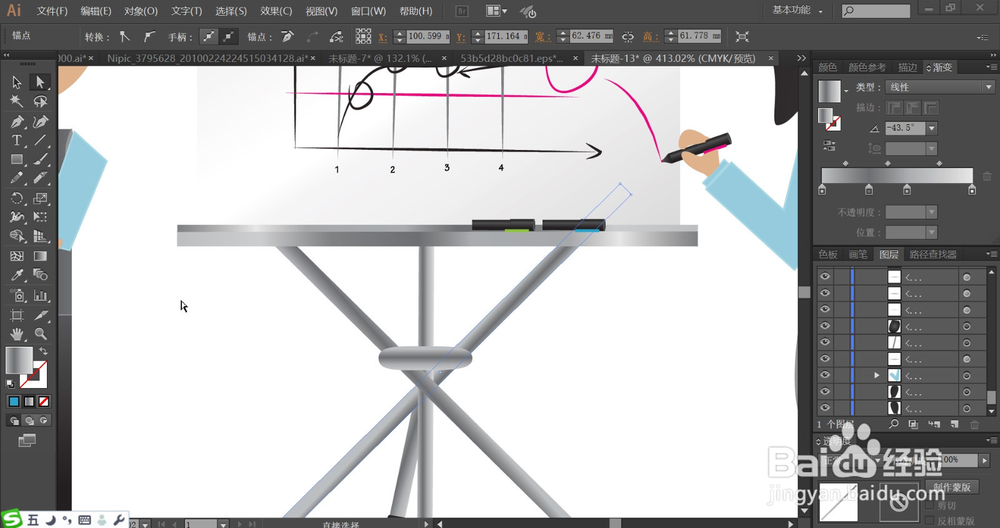Click convert anchor point to corner icon
This screenshot has width=1000, height=528.
point(125,37)
